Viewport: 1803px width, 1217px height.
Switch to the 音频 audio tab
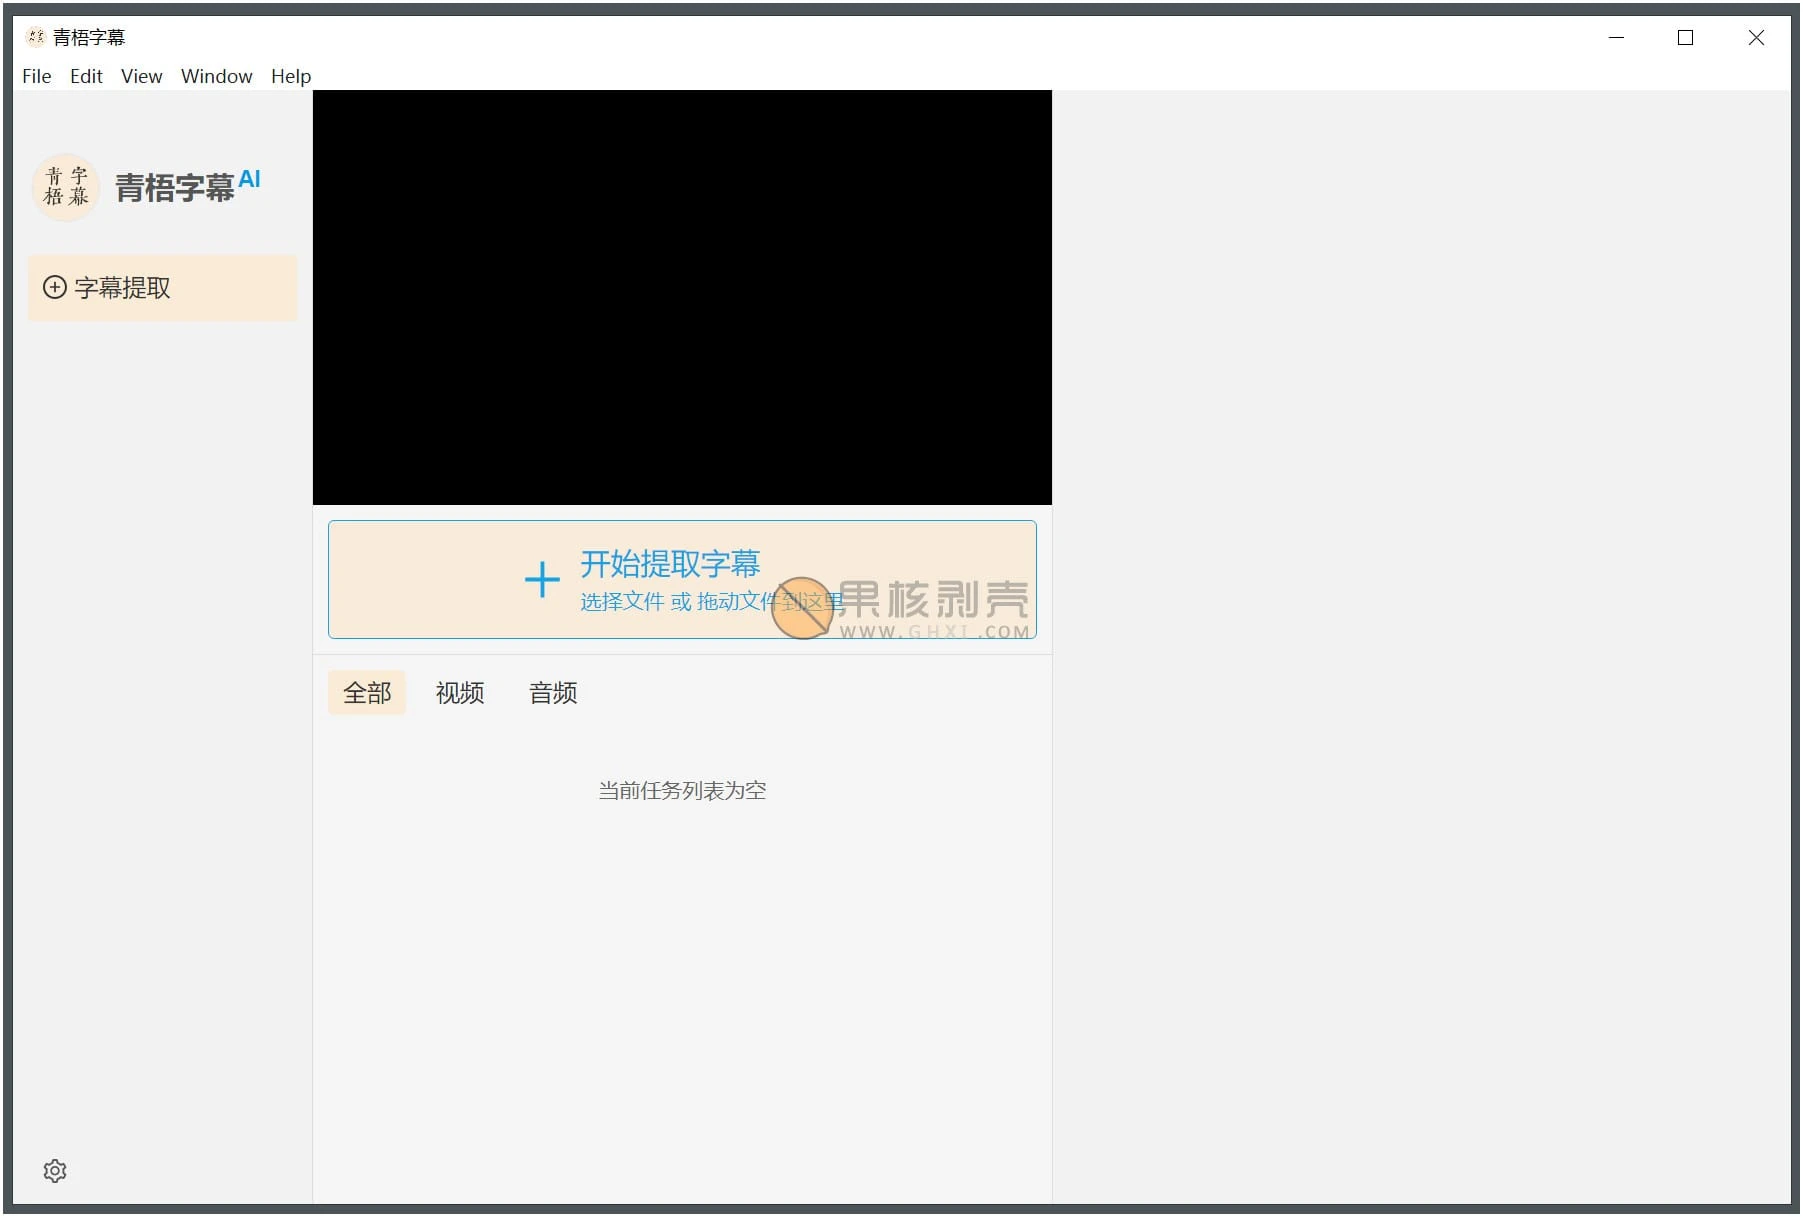pos(552,693)
